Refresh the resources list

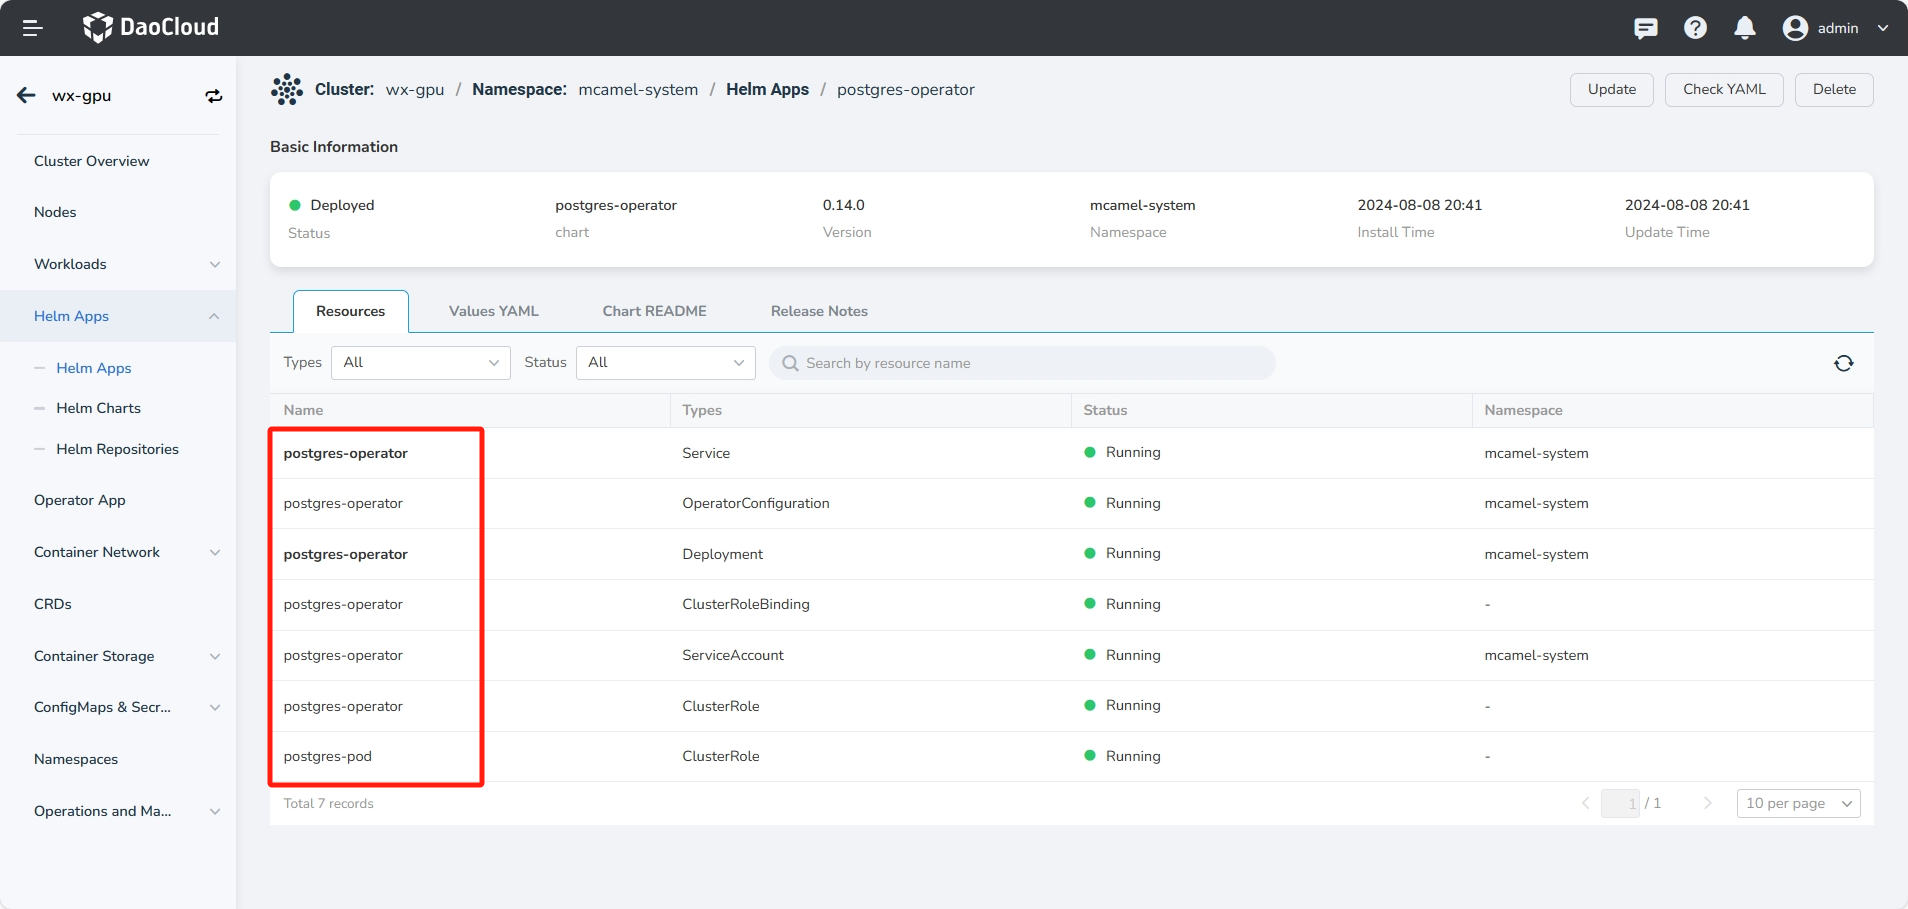click(x=1843, y=363)
